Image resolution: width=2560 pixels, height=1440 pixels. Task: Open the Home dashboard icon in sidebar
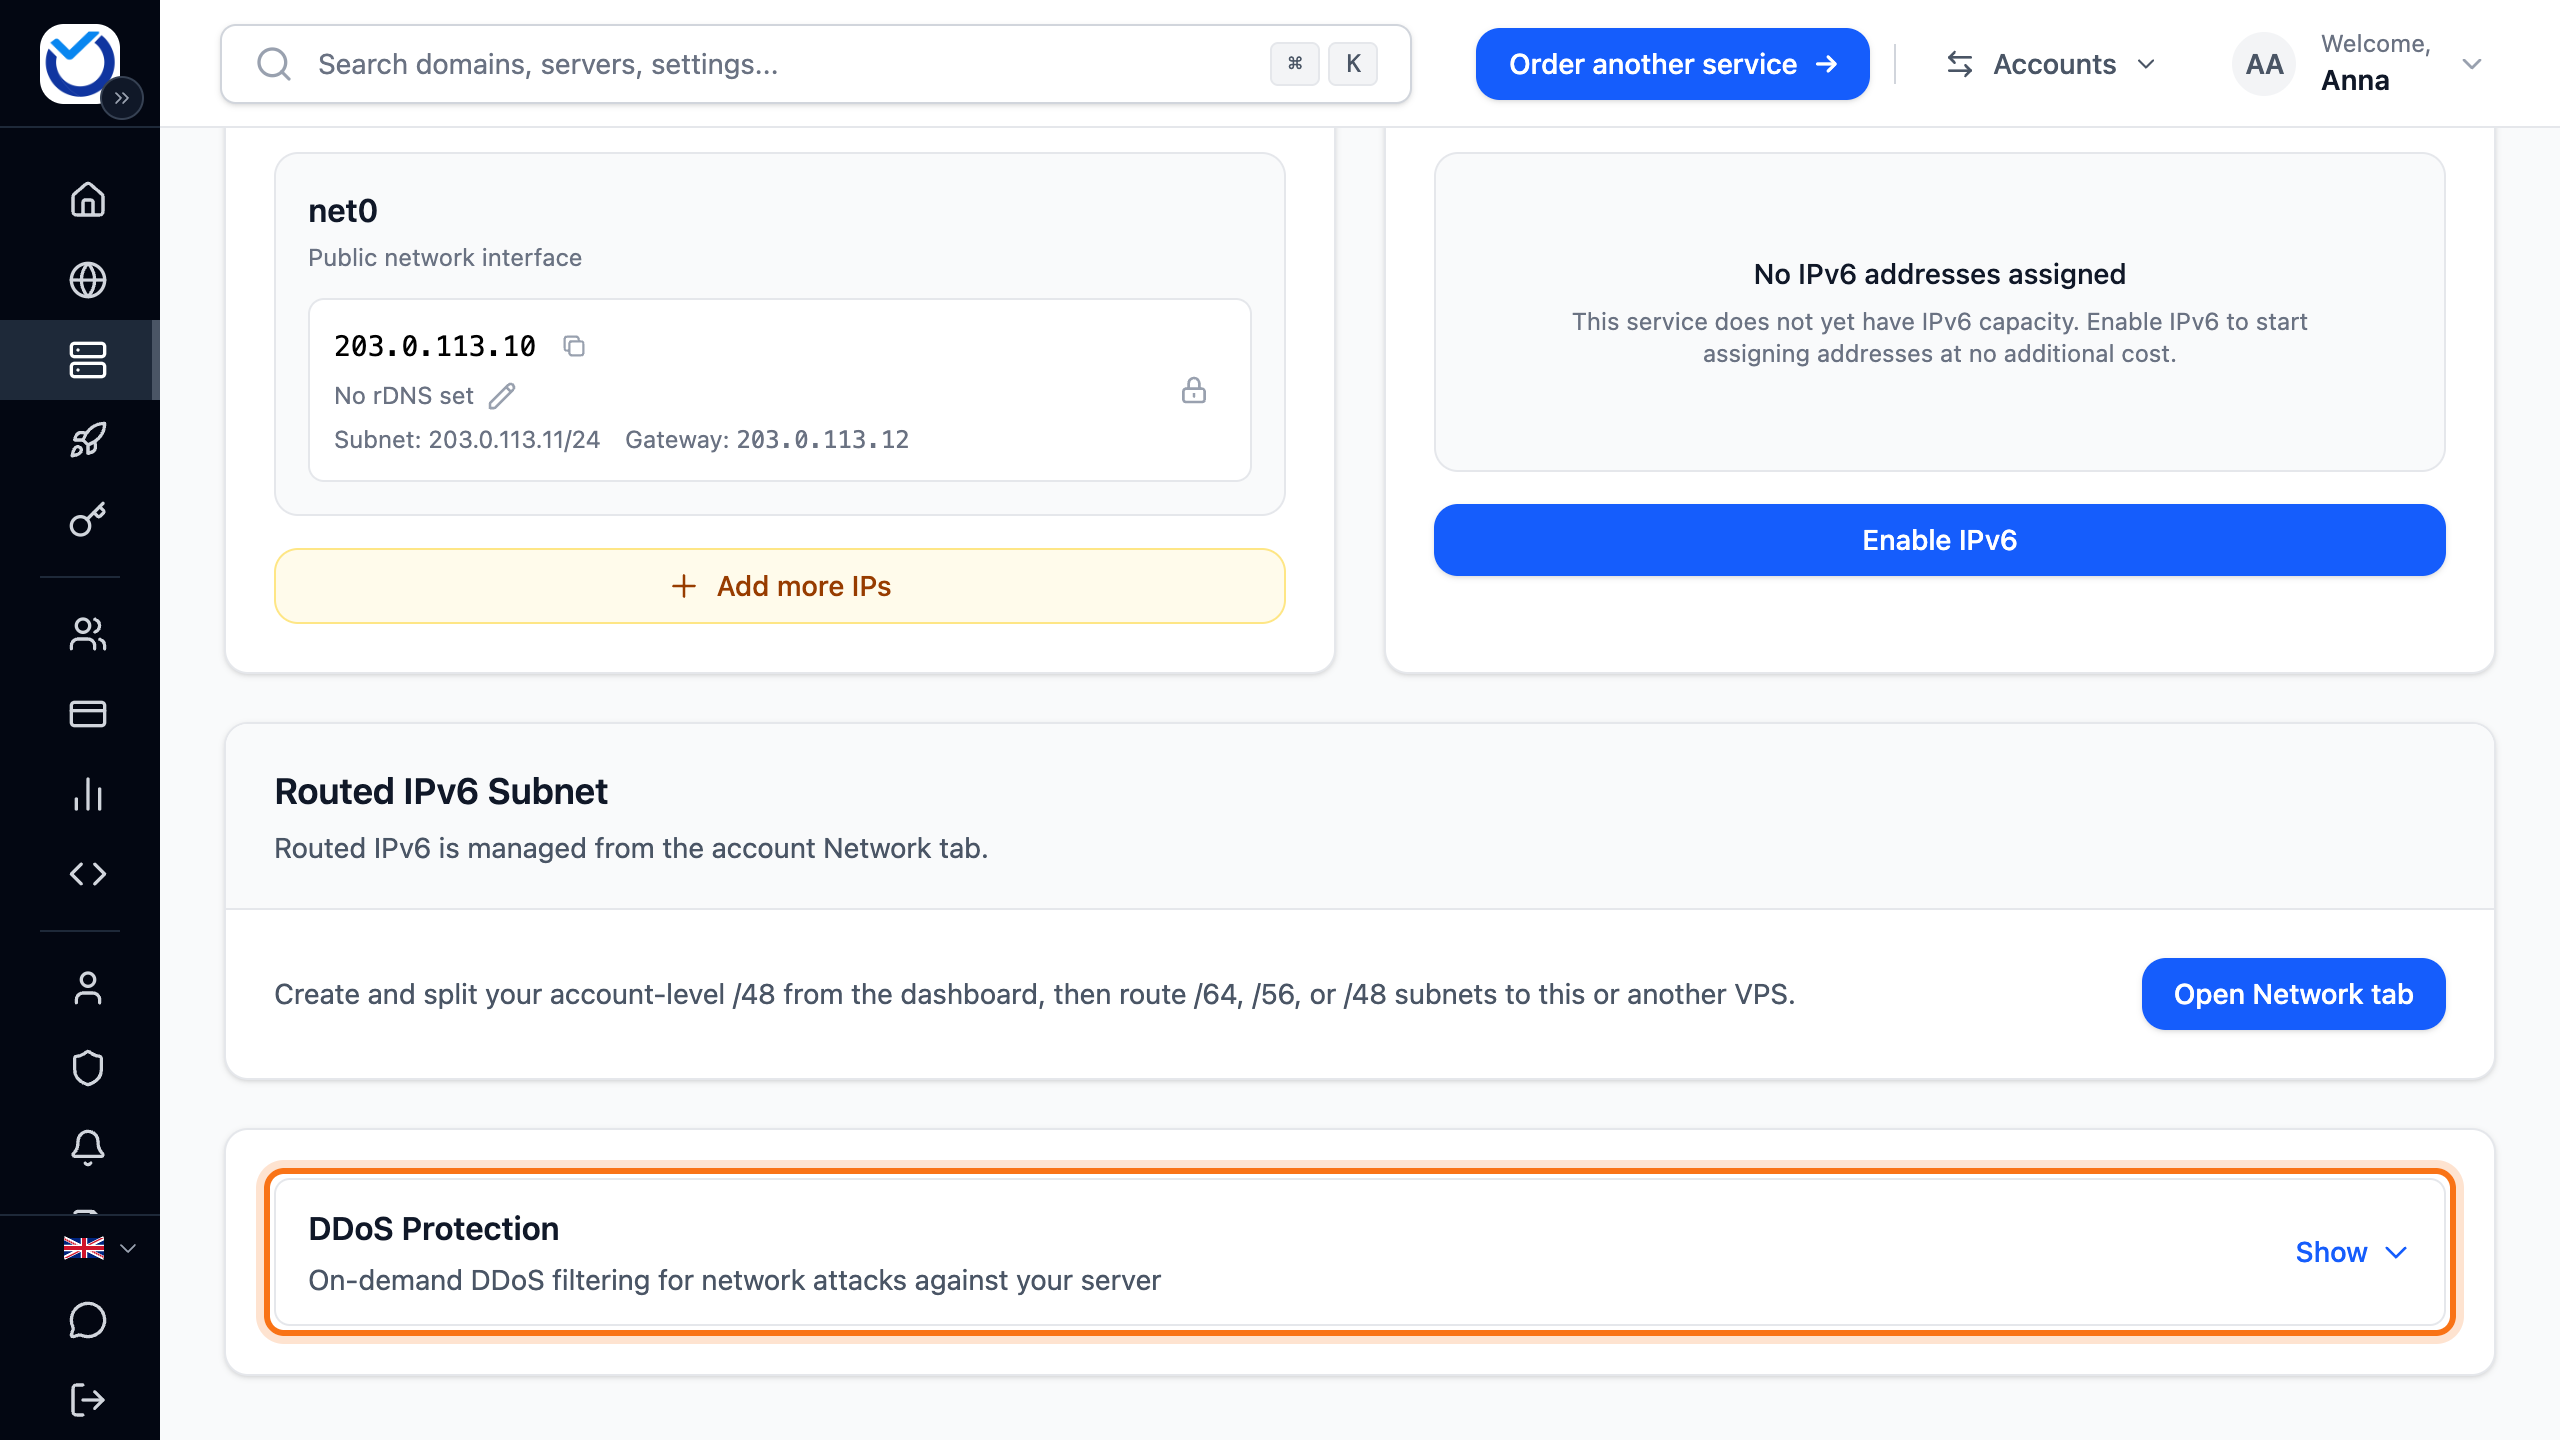click(88, 199)
